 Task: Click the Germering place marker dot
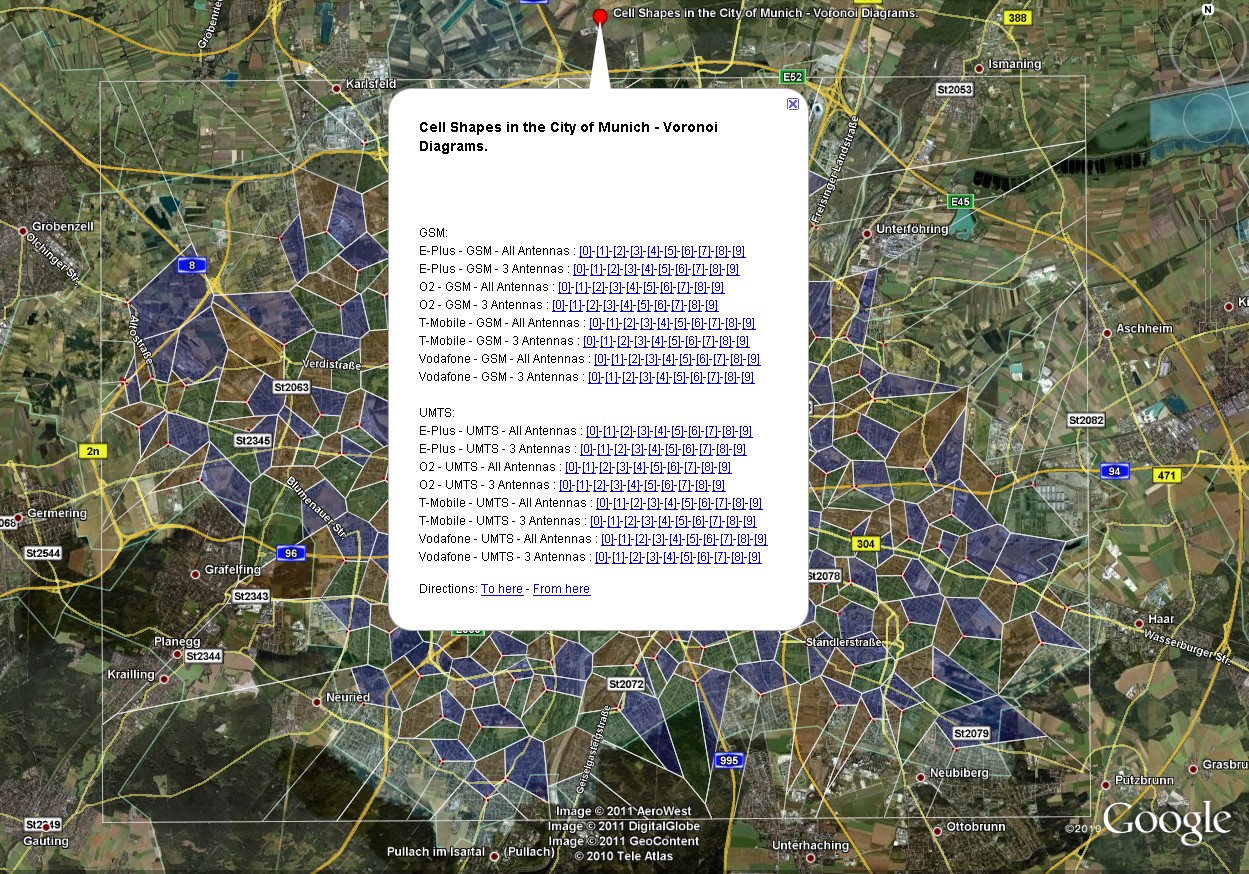point(20,517)
